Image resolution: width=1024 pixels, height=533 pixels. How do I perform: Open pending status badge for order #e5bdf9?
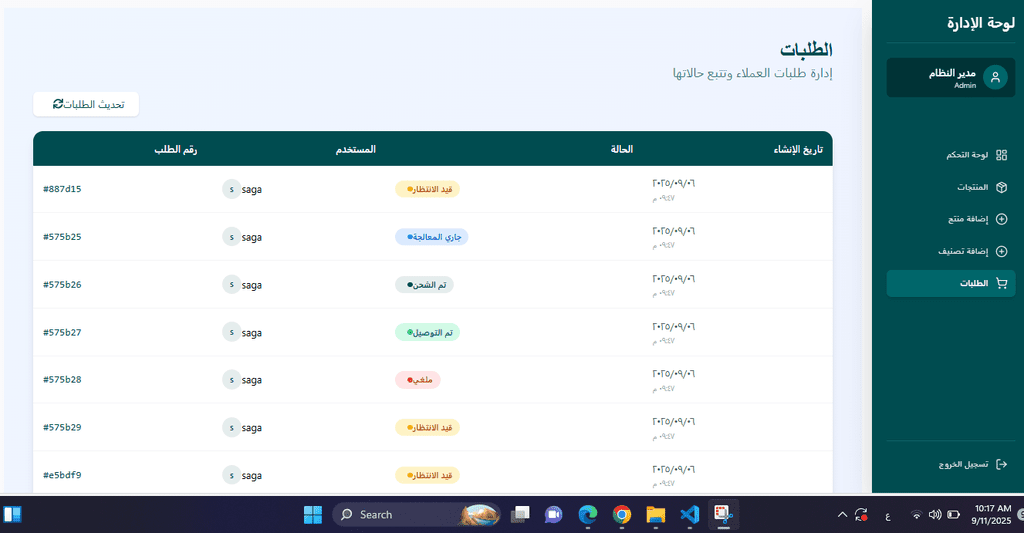coord(427,475)
